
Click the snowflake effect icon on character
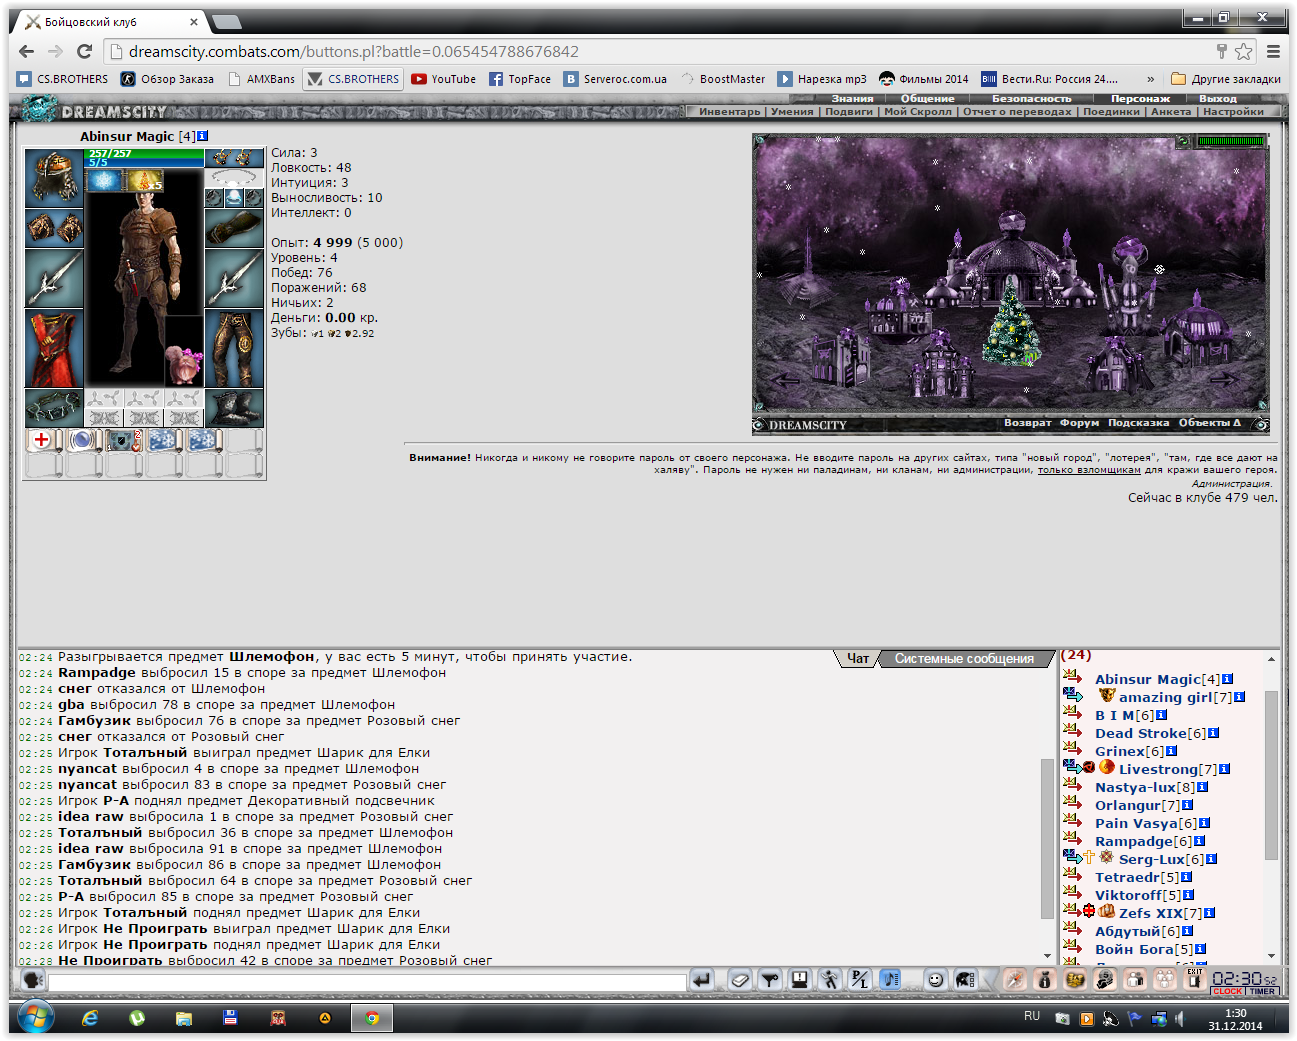point(104,180)
